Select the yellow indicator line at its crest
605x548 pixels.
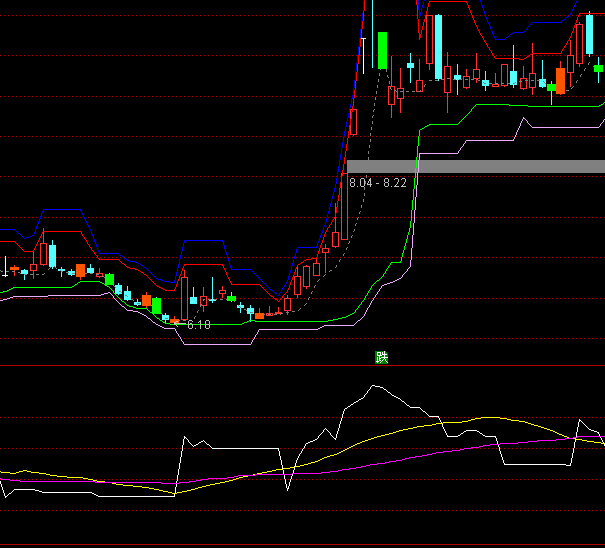tap(486, 417)
